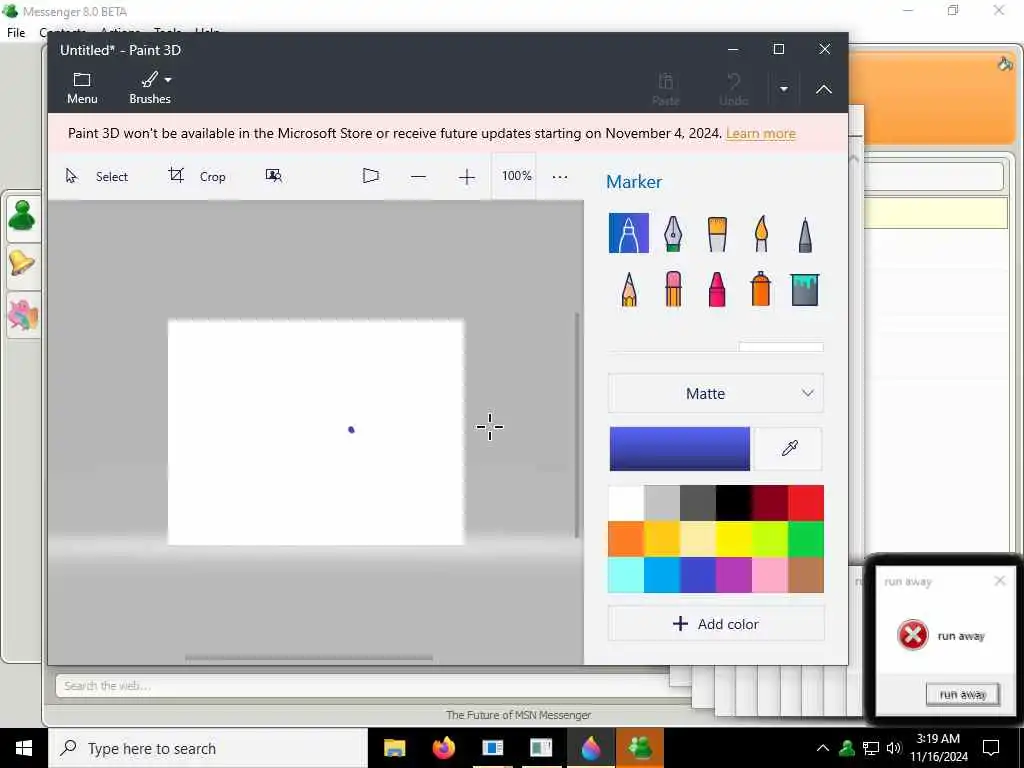Open the File menu in Messenger

coord(16,32)
